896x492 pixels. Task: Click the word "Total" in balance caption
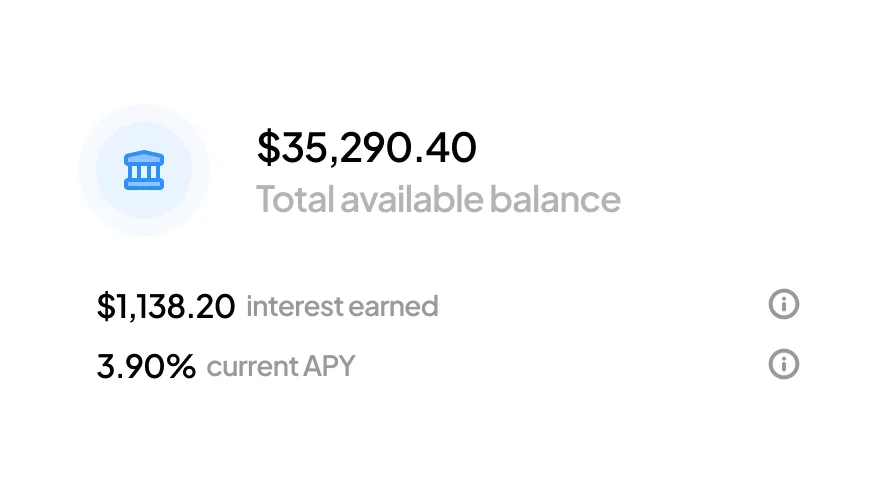(x=295, y=199)
